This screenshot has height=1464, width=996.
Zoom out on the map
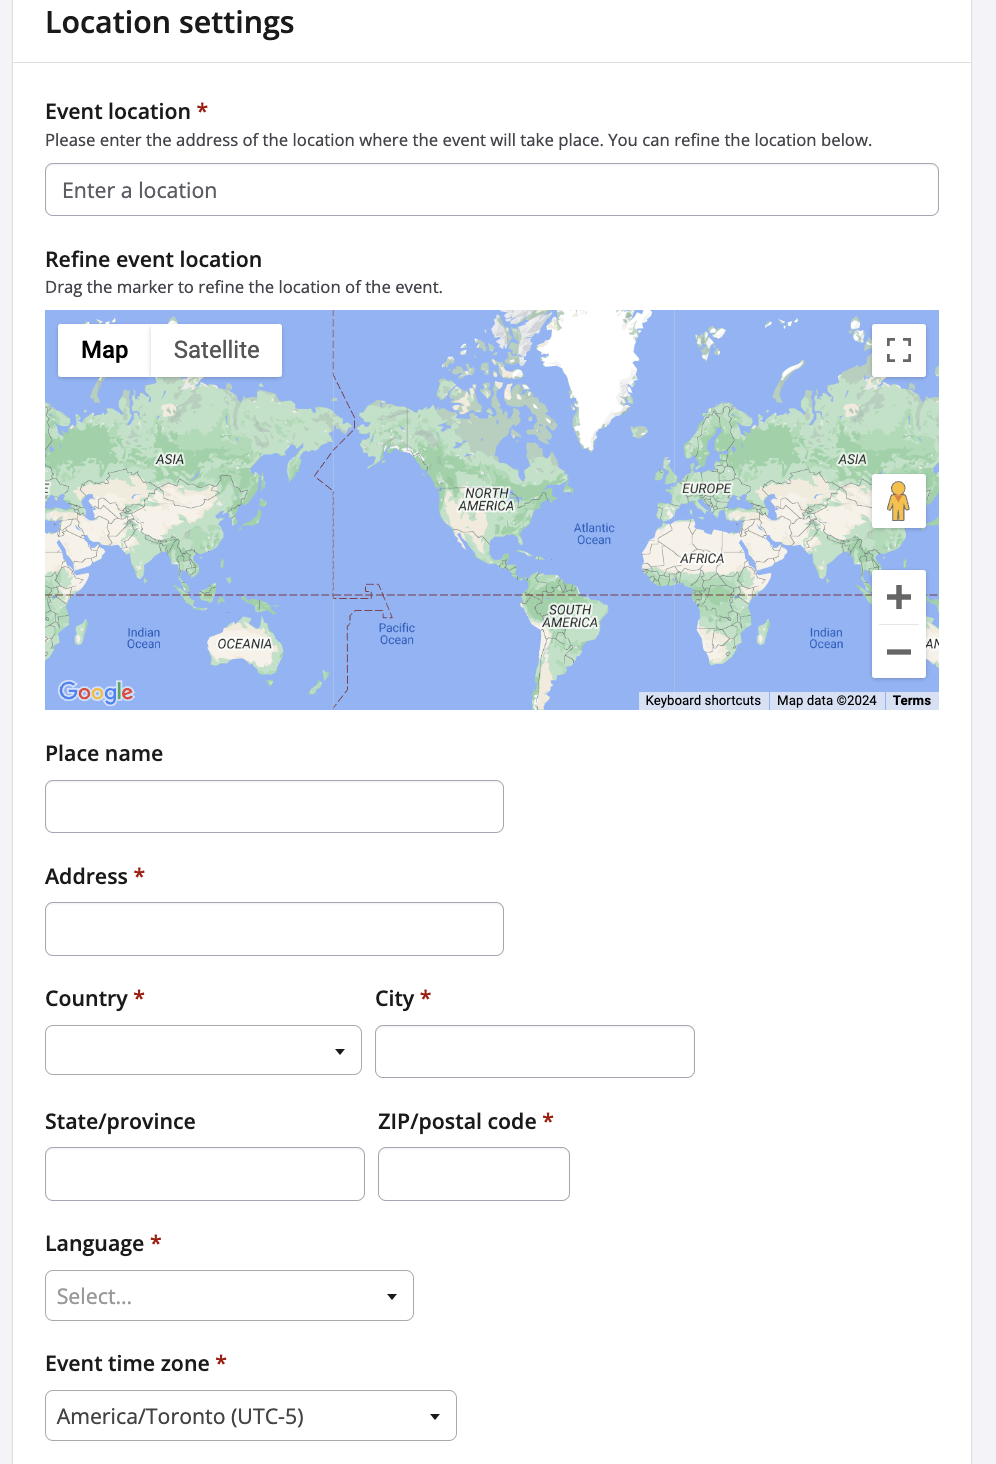click(x=898, y=652)
